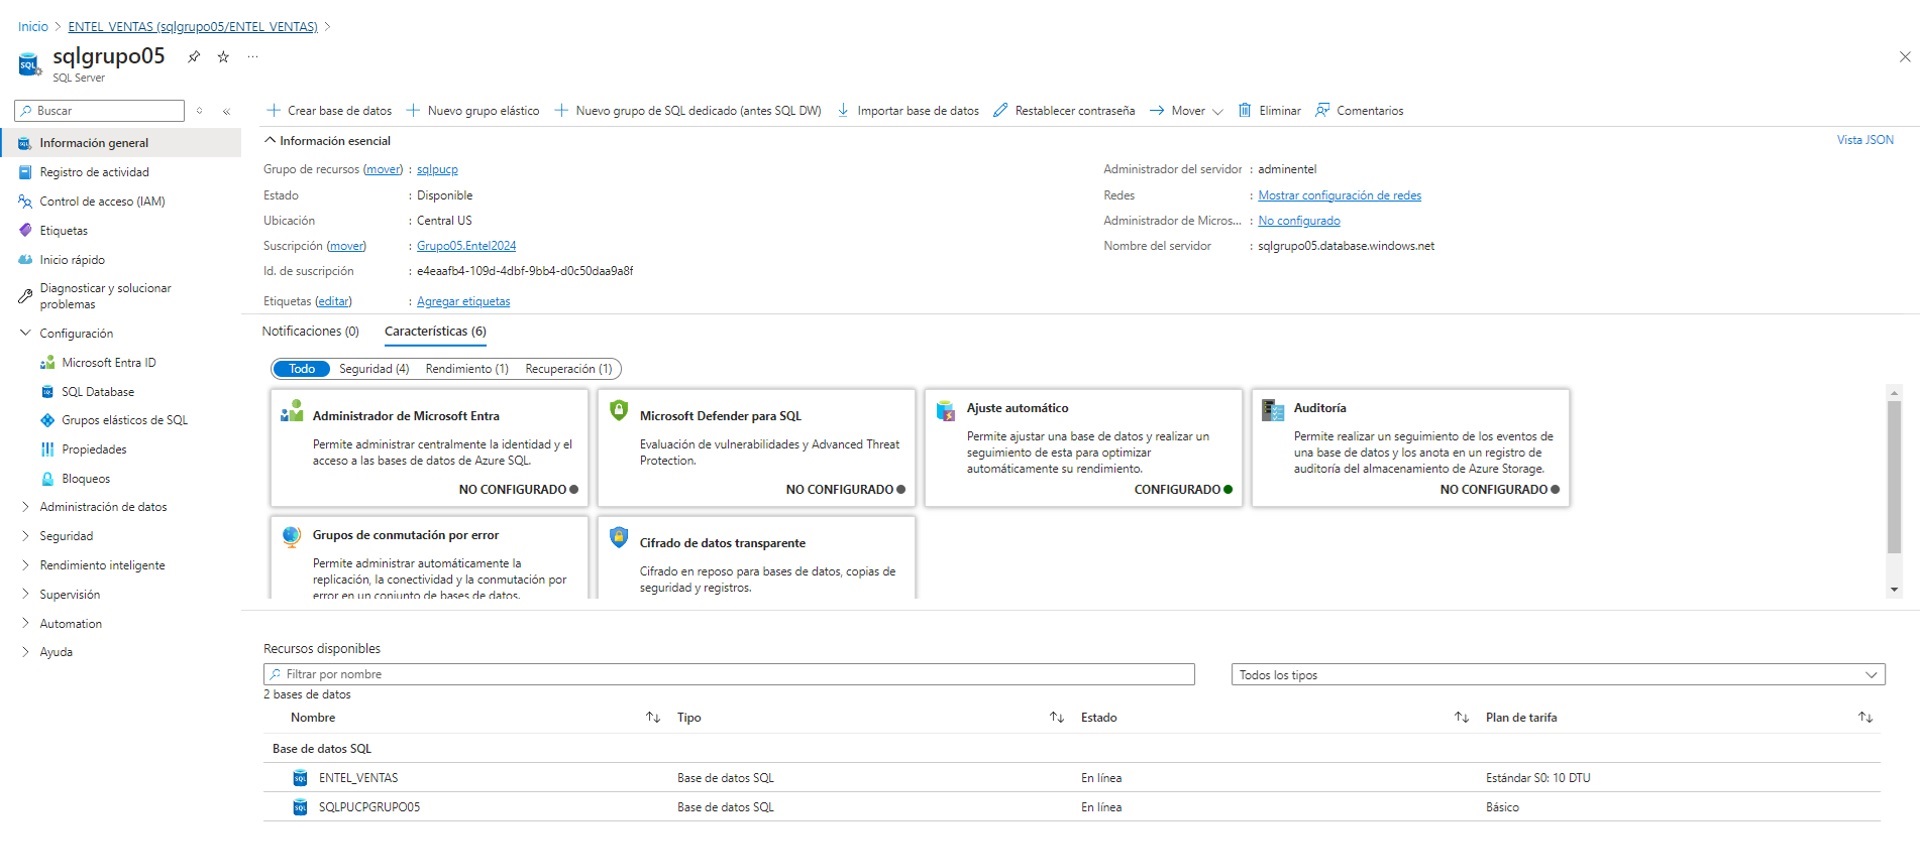Open the Vista JSON link

[1864, 140]
